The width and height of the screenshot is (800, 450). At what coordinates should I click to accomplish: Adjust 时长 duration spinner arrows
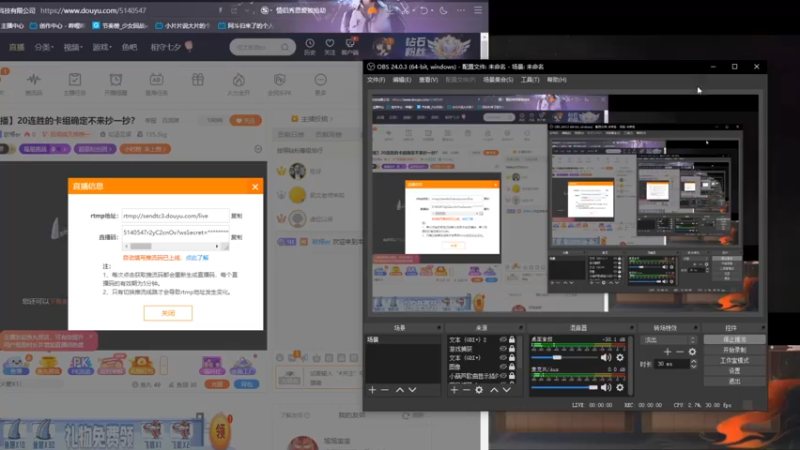[693, 364]
